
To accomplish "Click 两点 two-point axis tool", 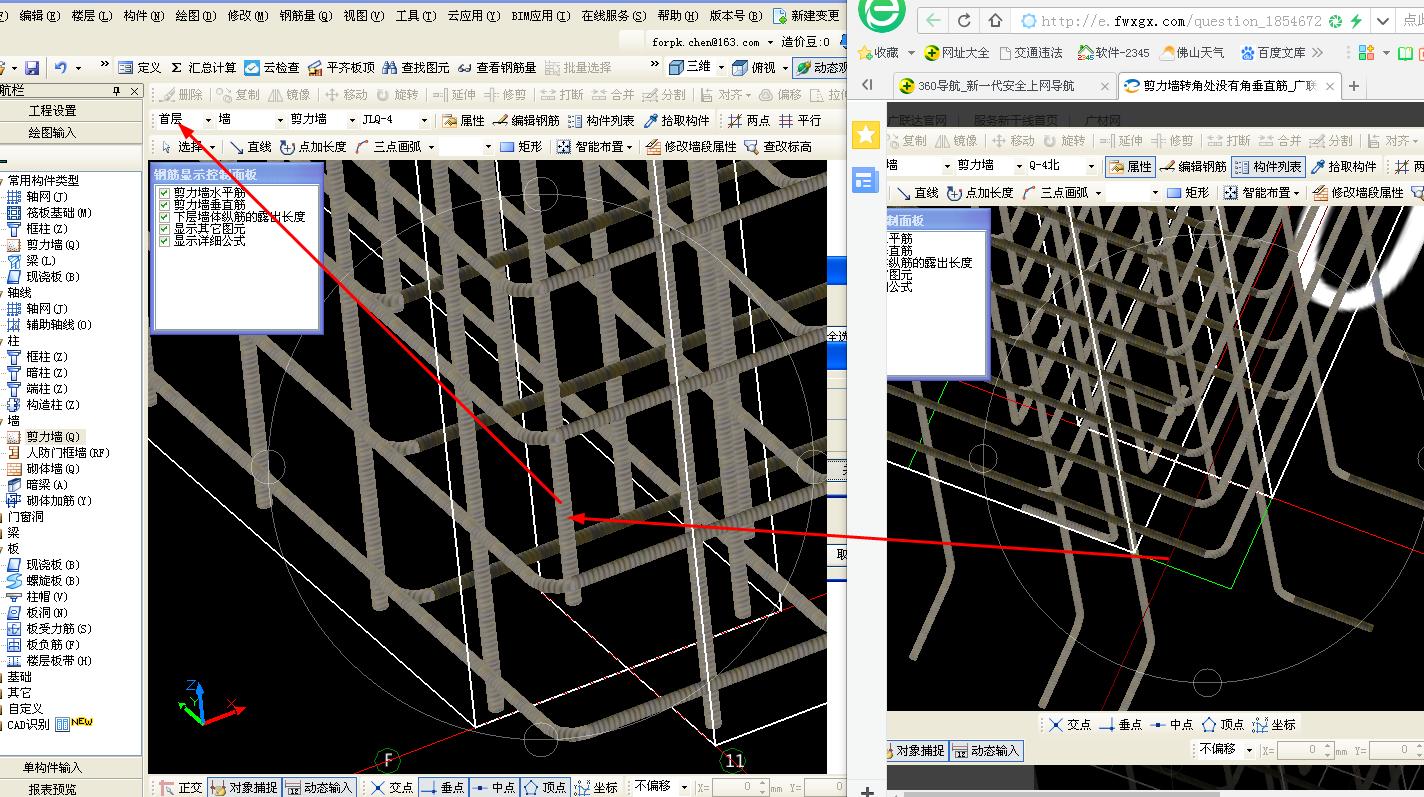I will pos(749,120).
